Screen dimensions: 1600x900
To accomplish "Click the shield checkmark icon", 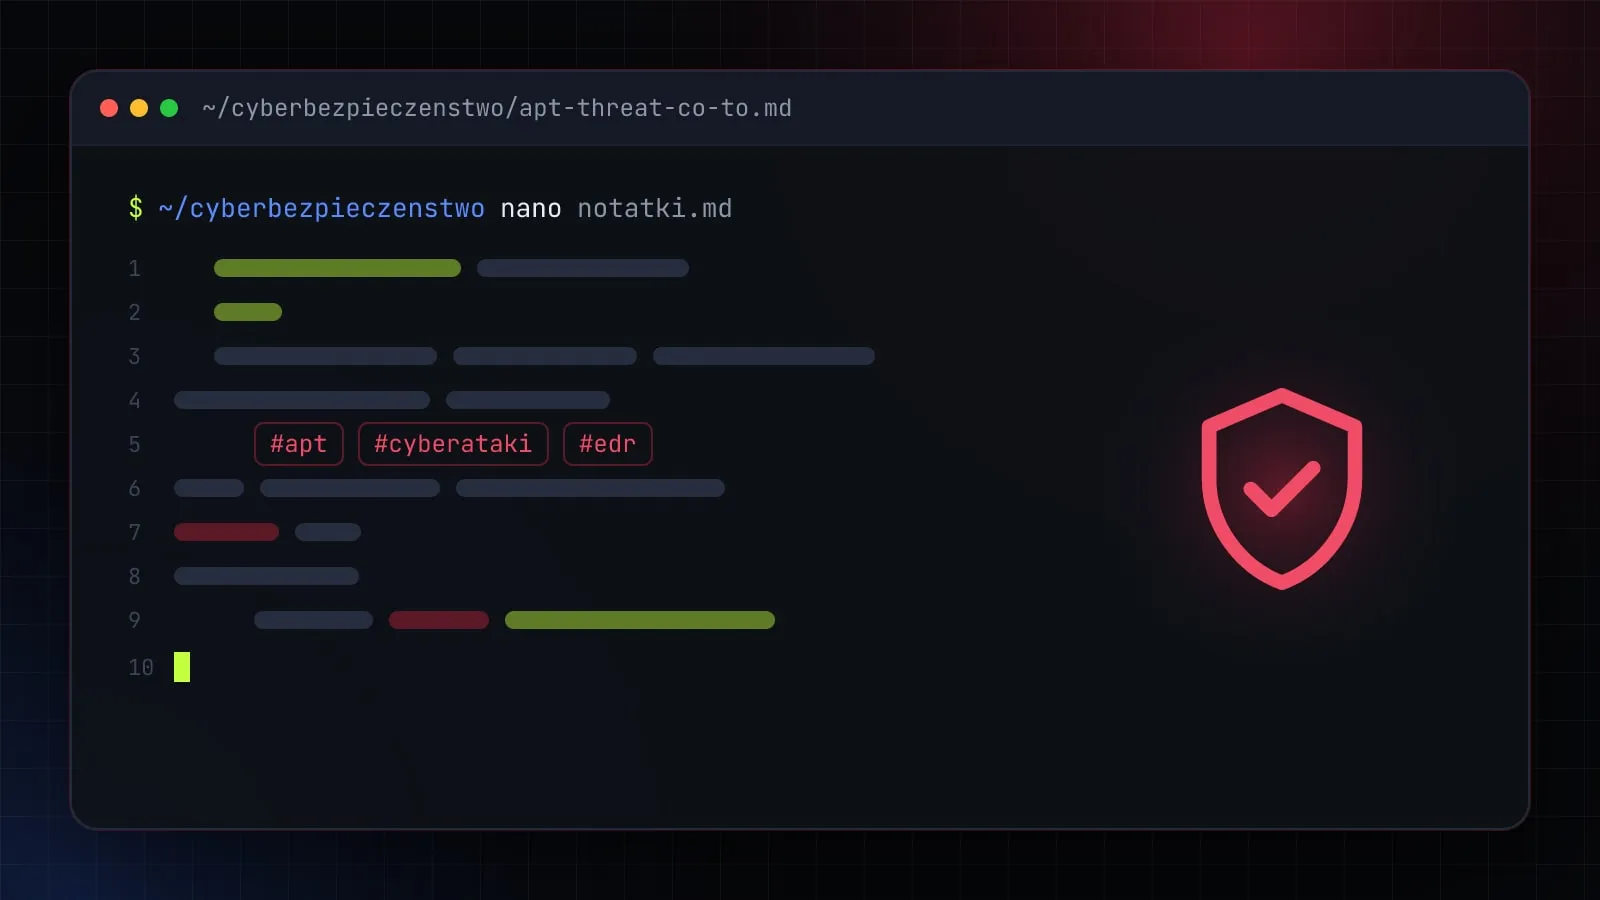I will [x=1282, y=489].
